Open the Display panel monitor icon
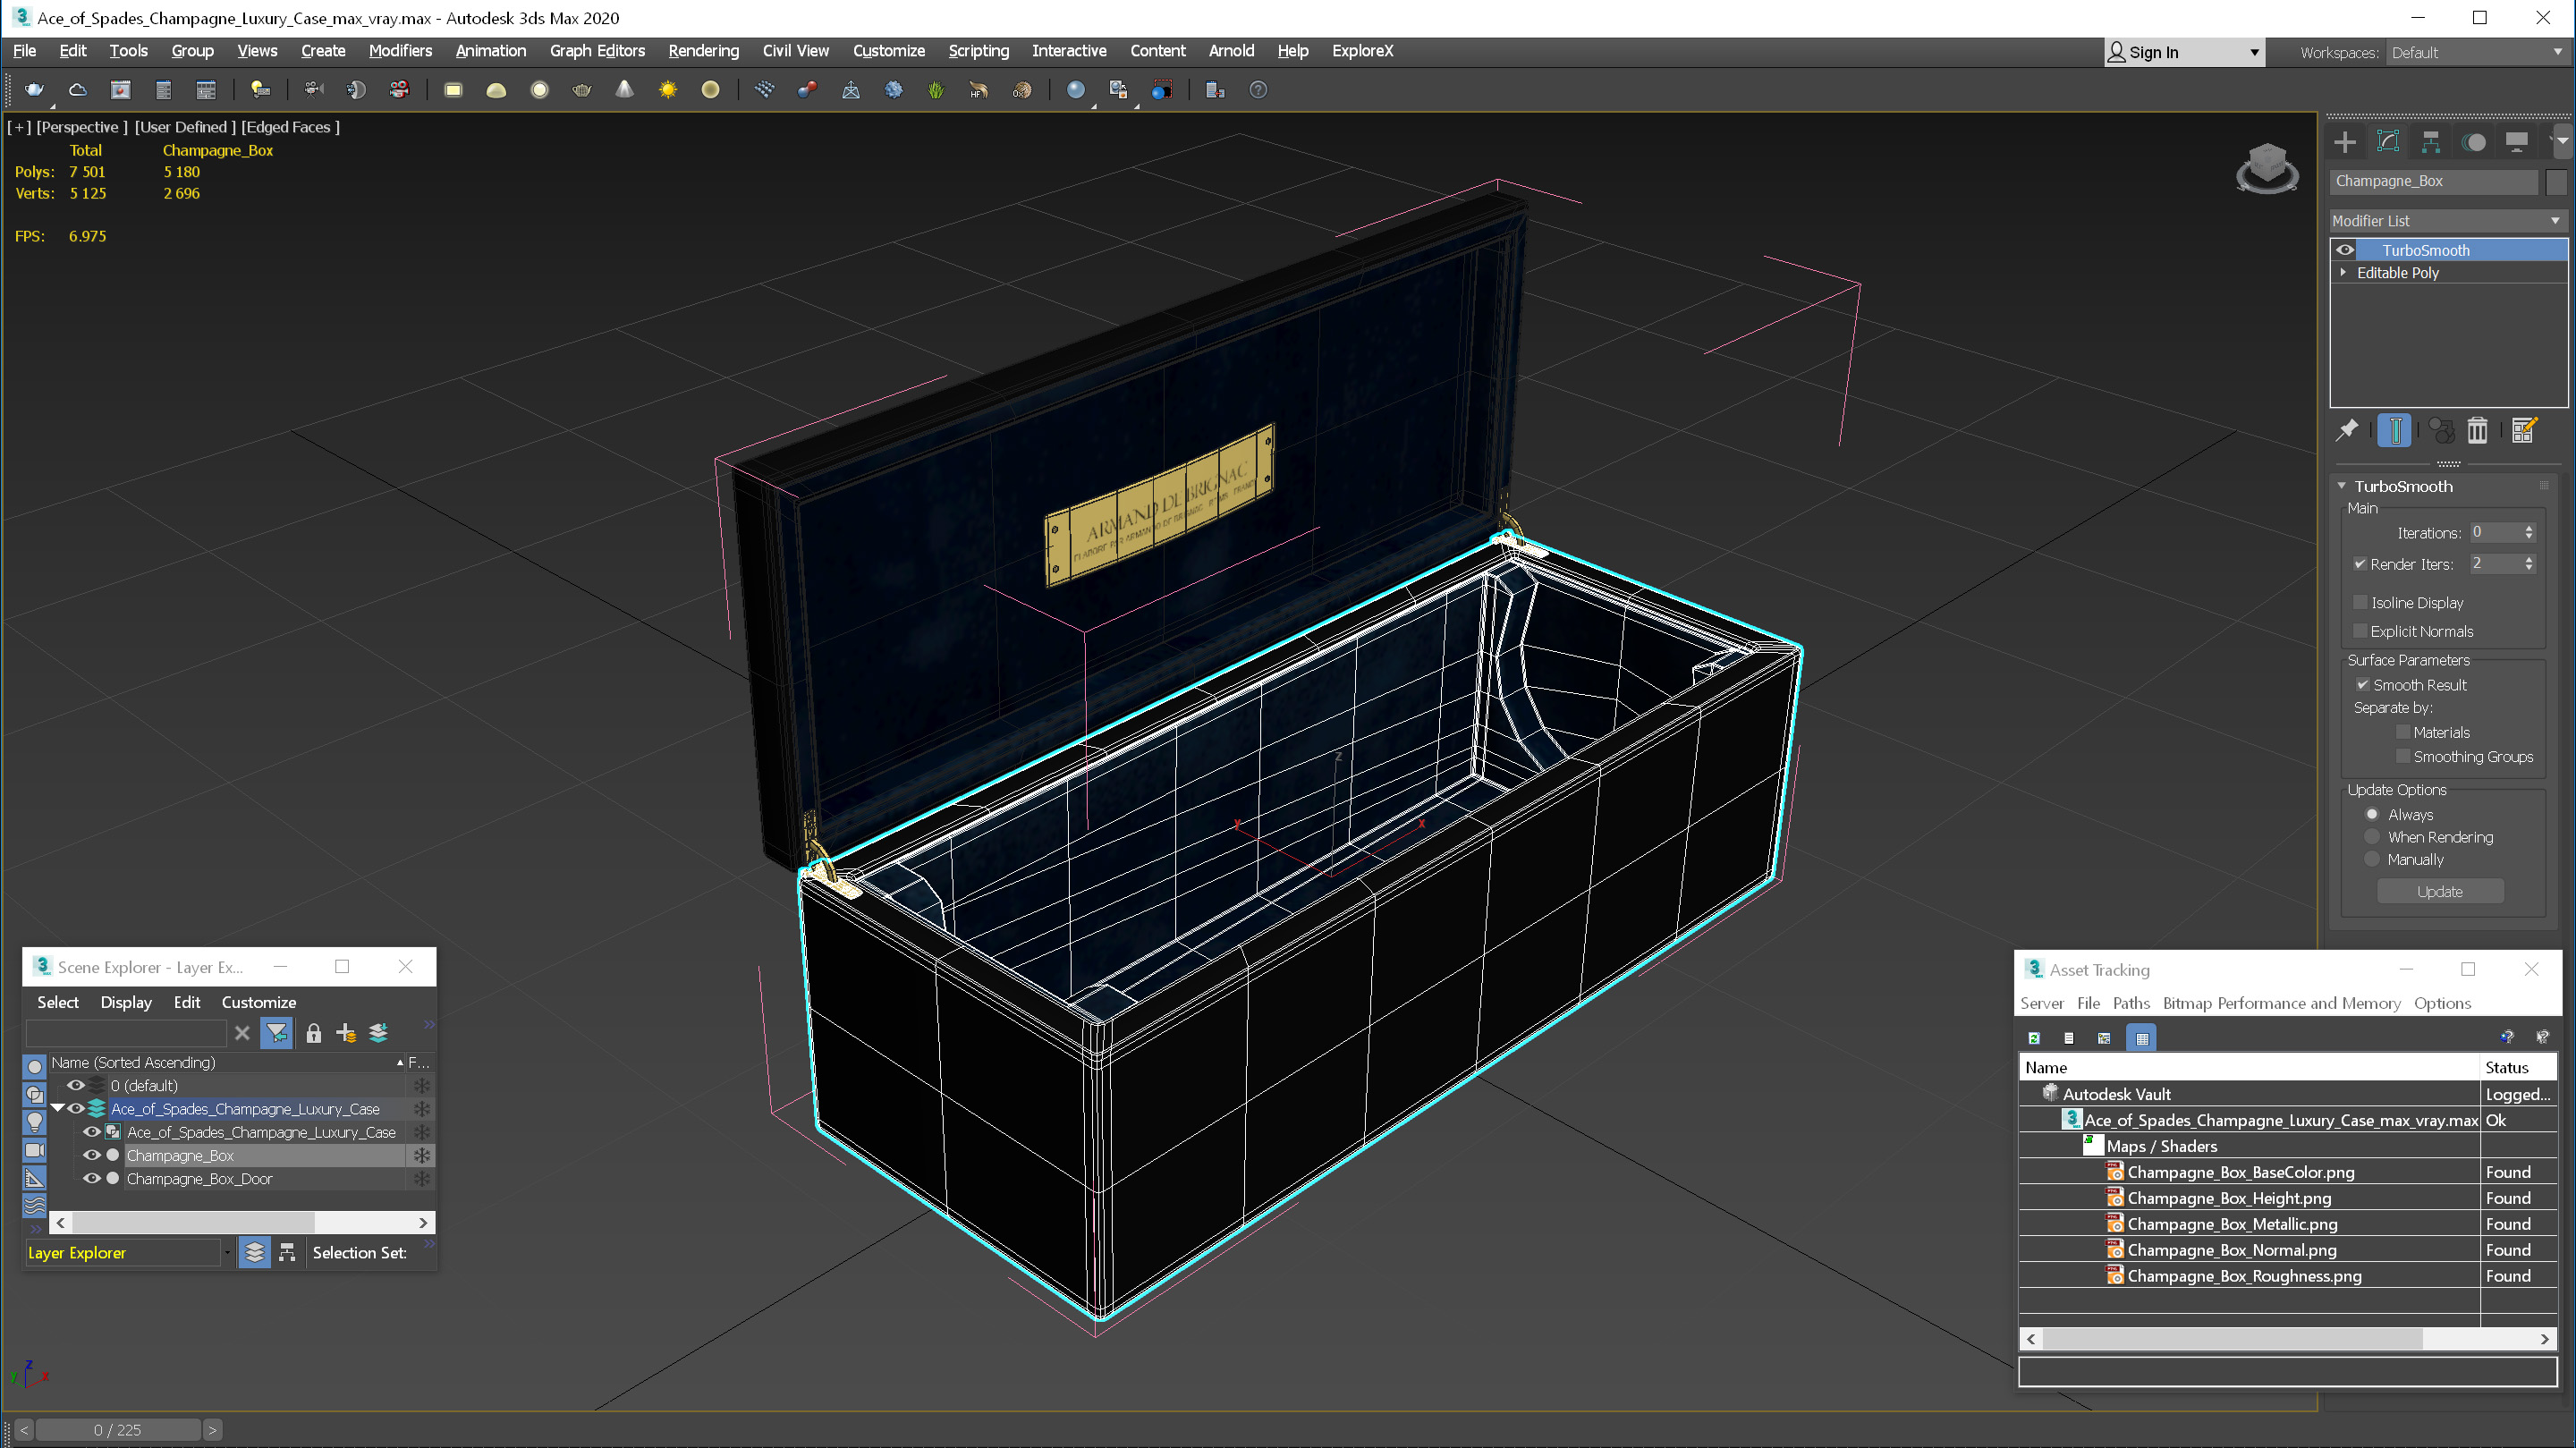 pyautogui.click(x=2517, y=142)
